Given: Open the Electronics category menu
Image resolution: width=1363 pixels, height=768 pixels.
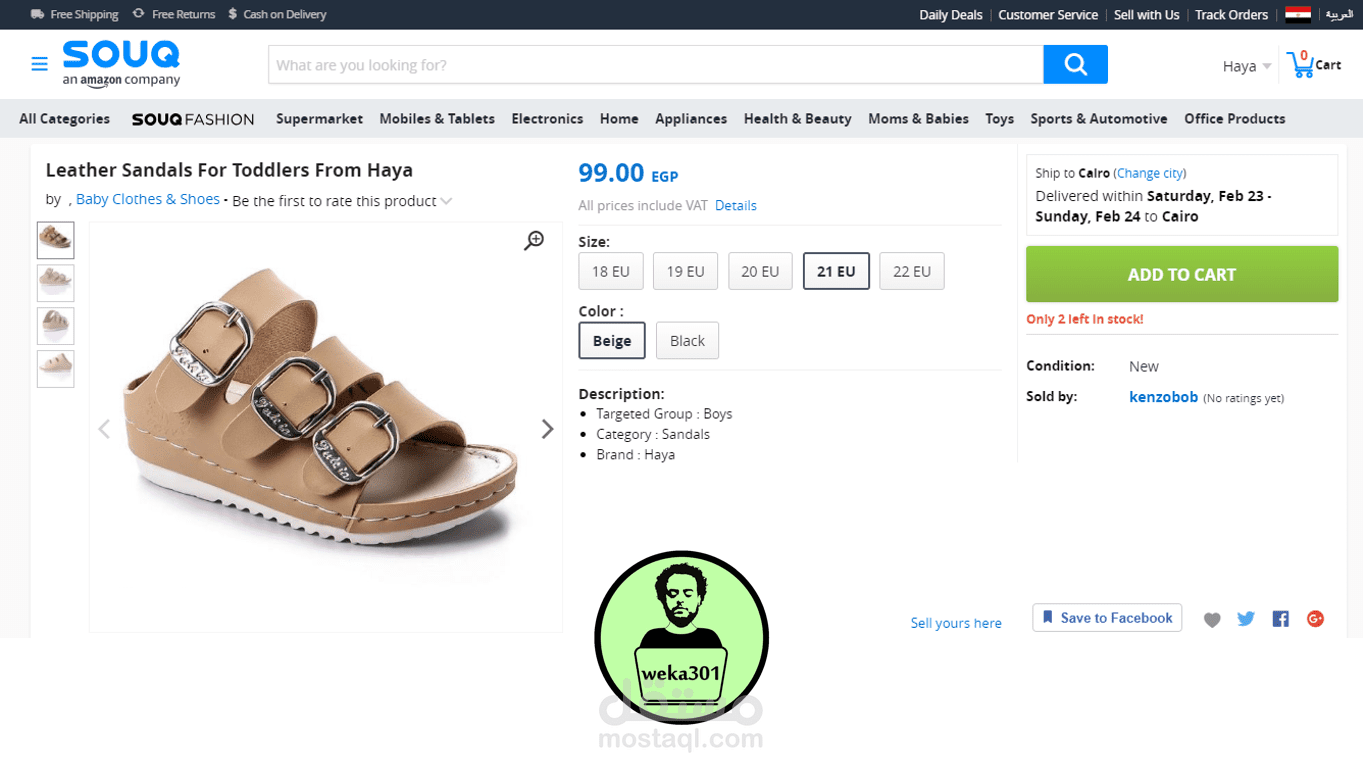Looking at the screenshot, I should tap(547, 119).
